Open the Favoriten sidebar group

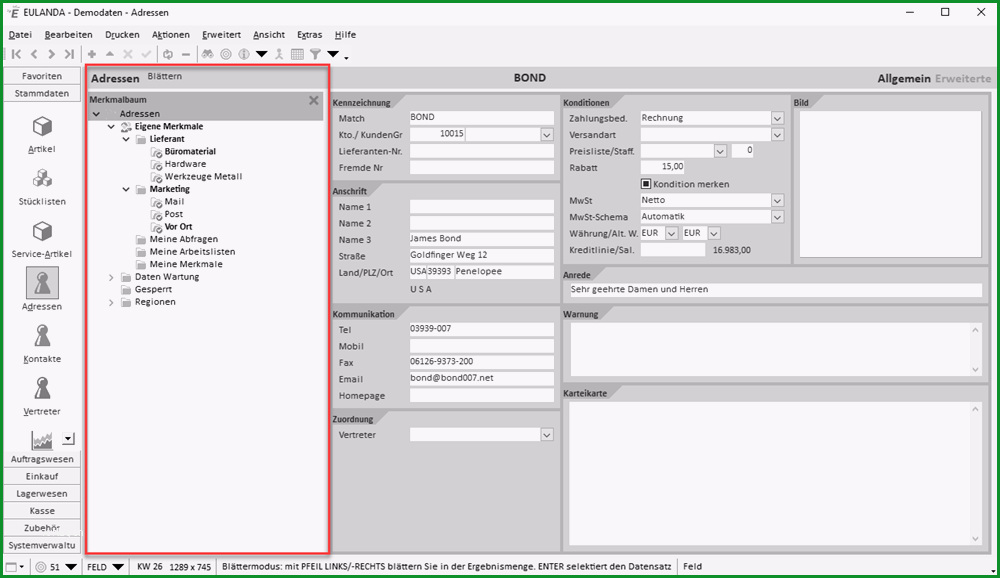click(42, 76)
